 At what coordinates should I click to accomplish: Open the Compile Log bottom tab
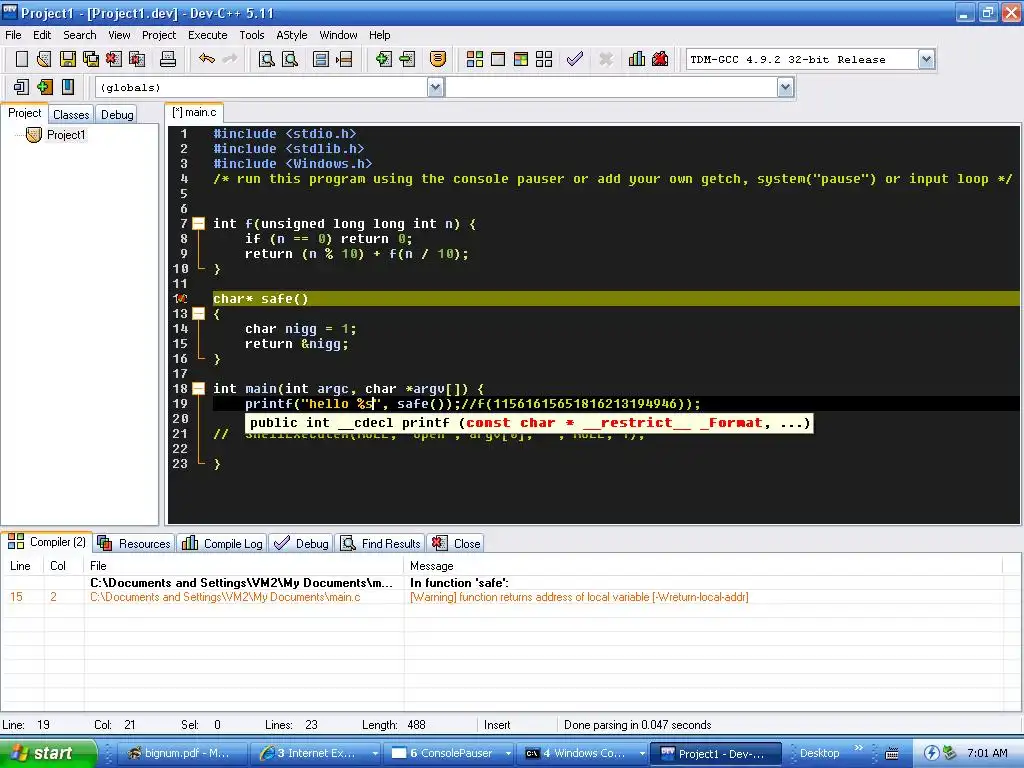point(222,543)
